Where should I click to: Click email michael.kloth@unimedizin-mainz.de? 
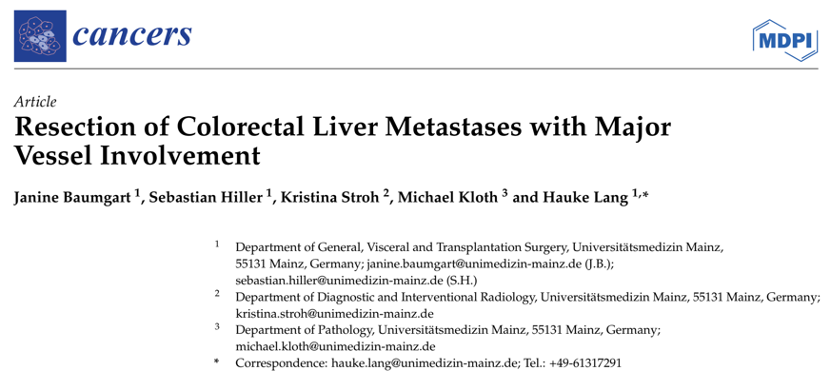[335, 347]
